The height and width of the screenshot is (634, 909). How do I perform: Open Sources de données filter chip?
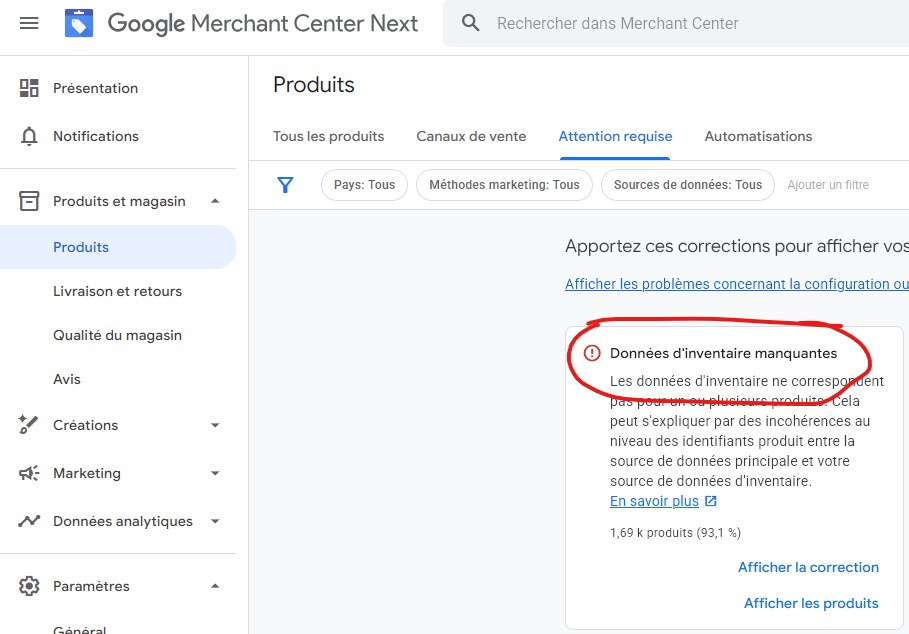pyautogui.click(x=687, y=185)
